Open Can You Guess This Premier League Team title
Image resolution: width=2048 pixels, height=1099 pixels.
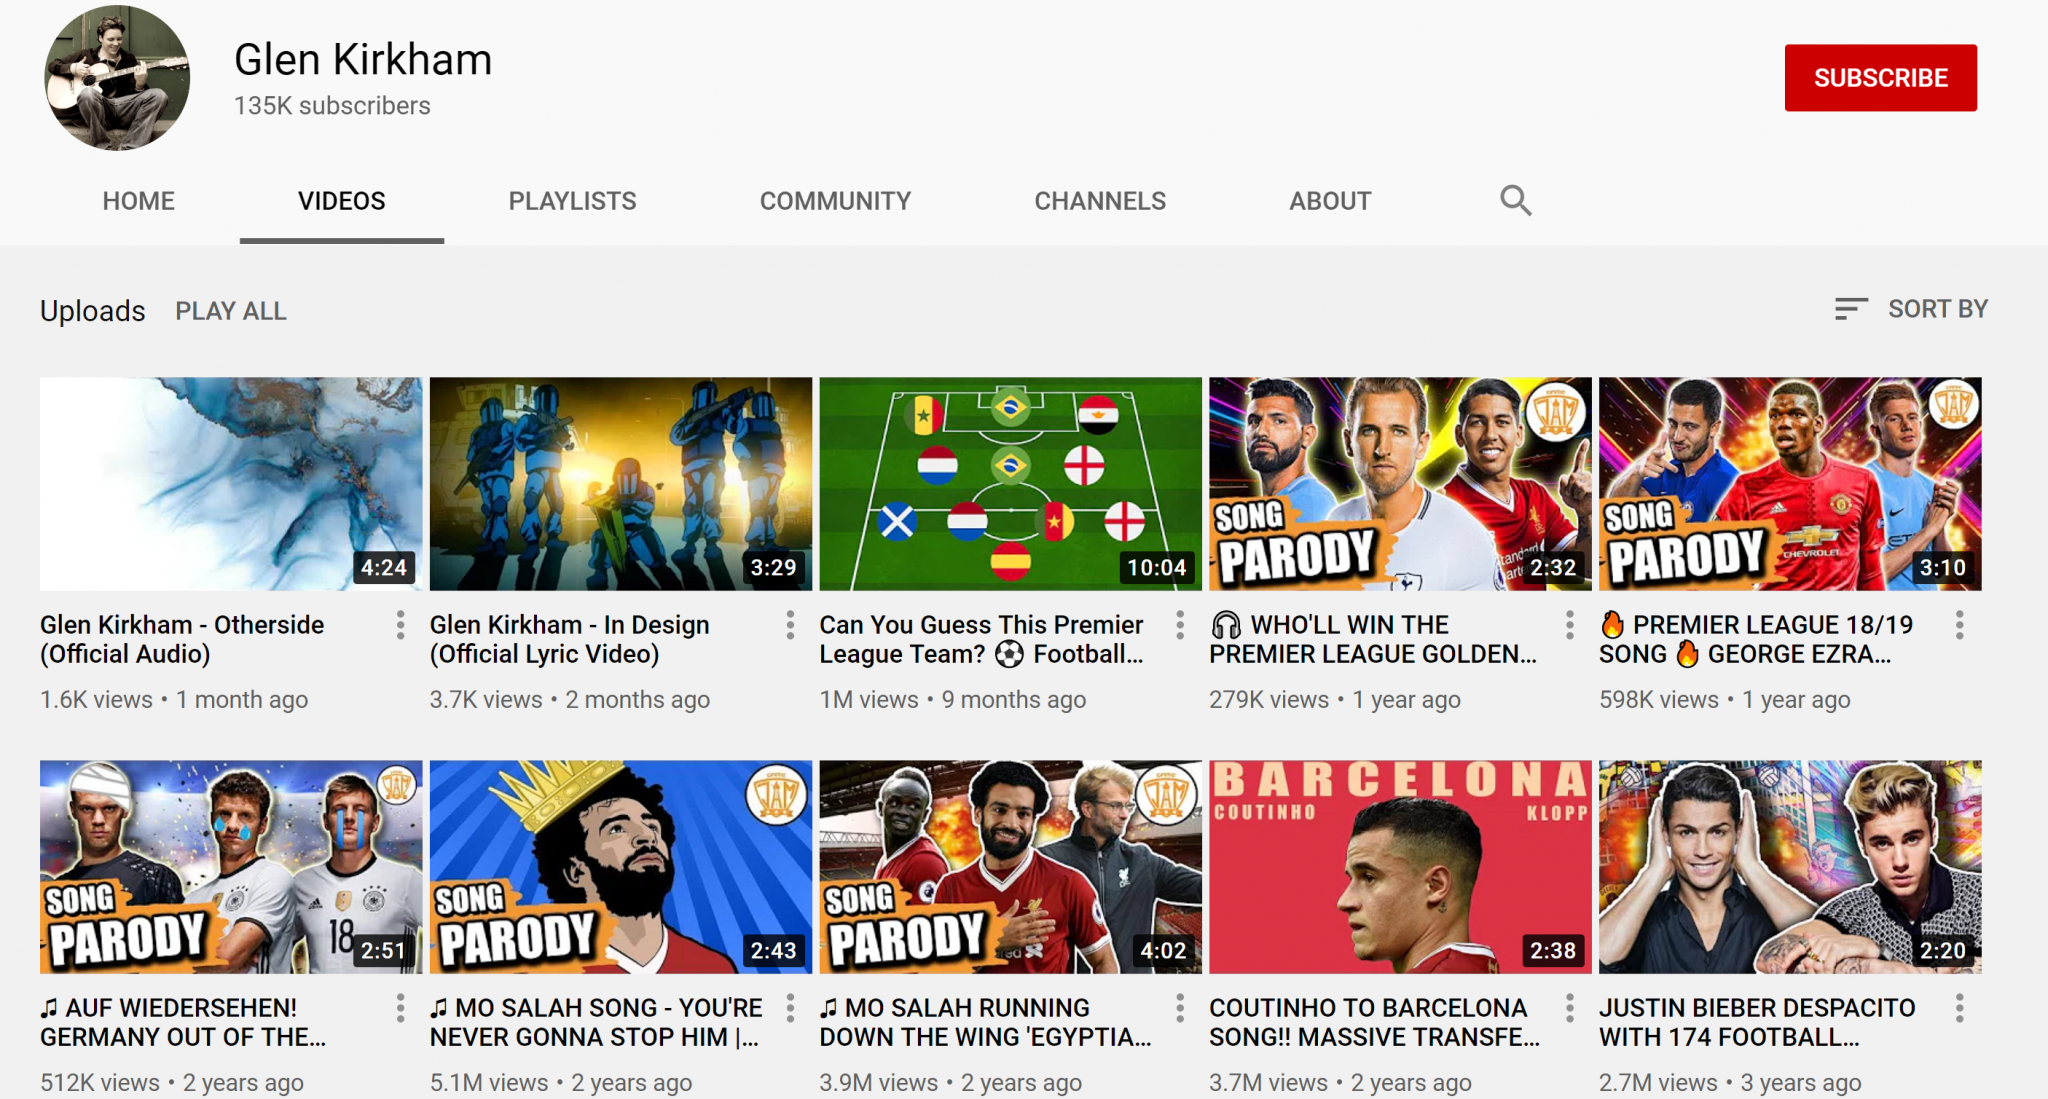(981, 639)
